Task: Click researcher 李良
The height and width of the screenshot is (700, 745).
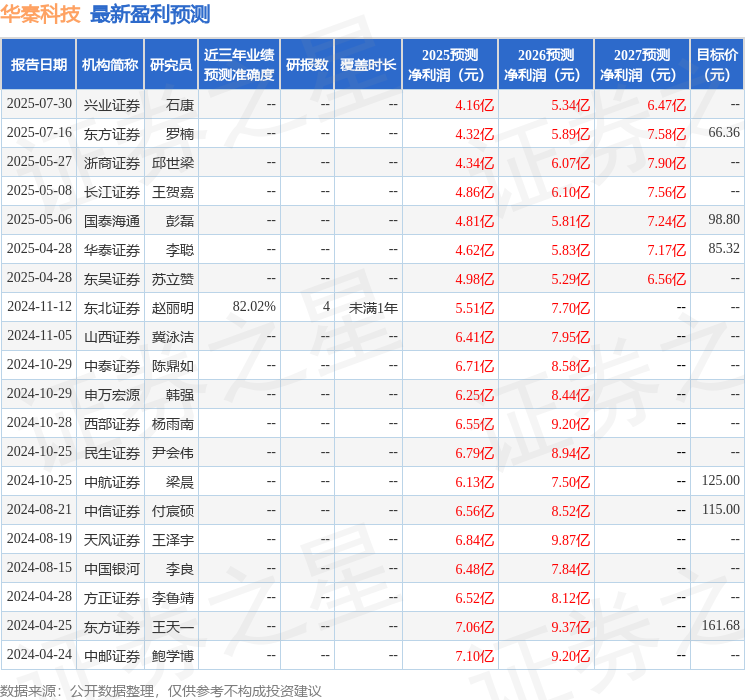Action: pos(180,569)
